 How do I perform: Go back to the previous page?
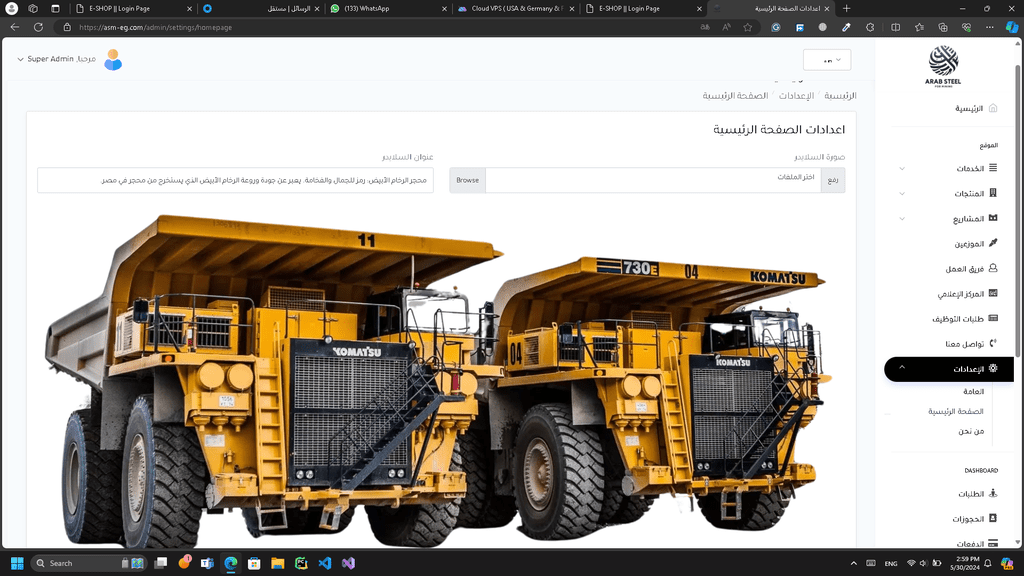(x=15, y=27)
